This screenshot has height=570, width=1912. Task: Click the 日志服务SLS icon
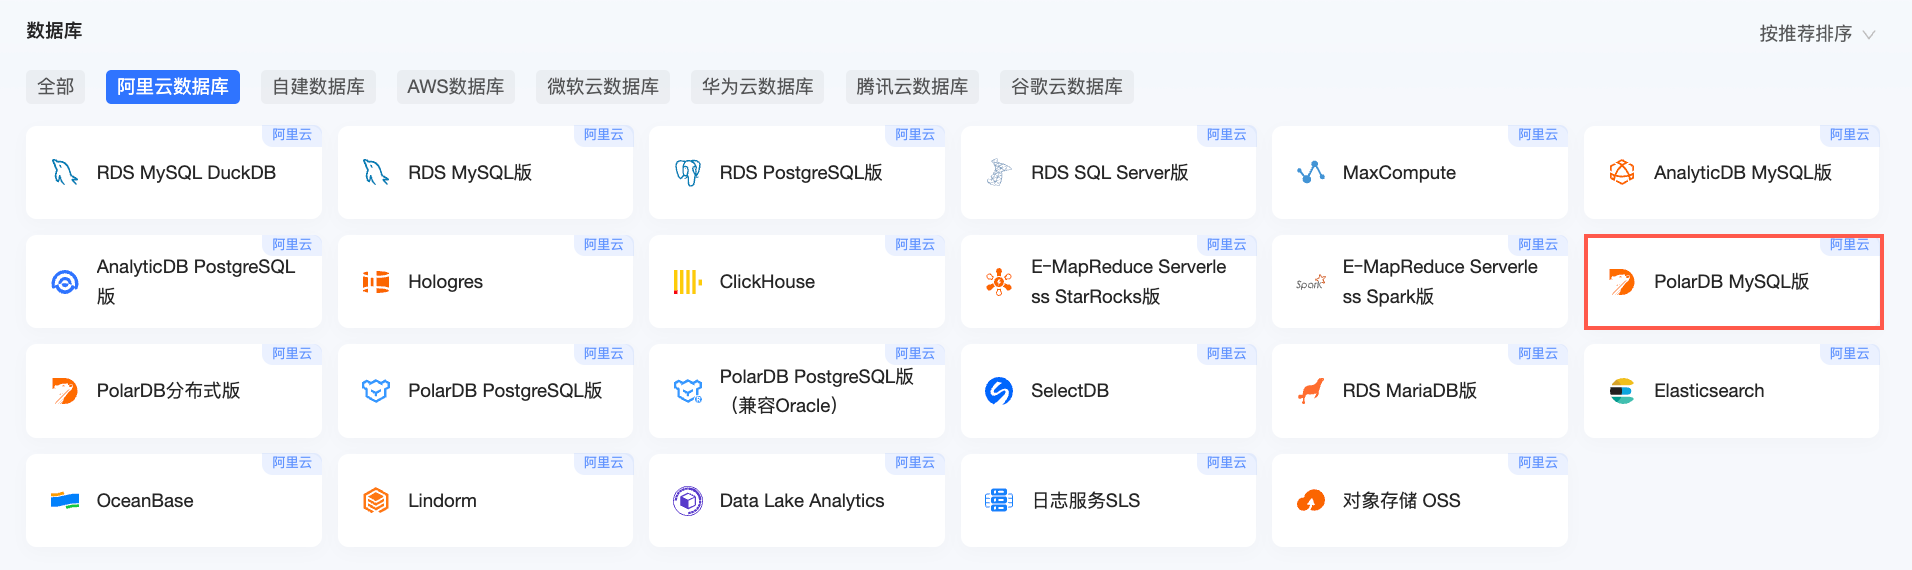pos(999,500)
